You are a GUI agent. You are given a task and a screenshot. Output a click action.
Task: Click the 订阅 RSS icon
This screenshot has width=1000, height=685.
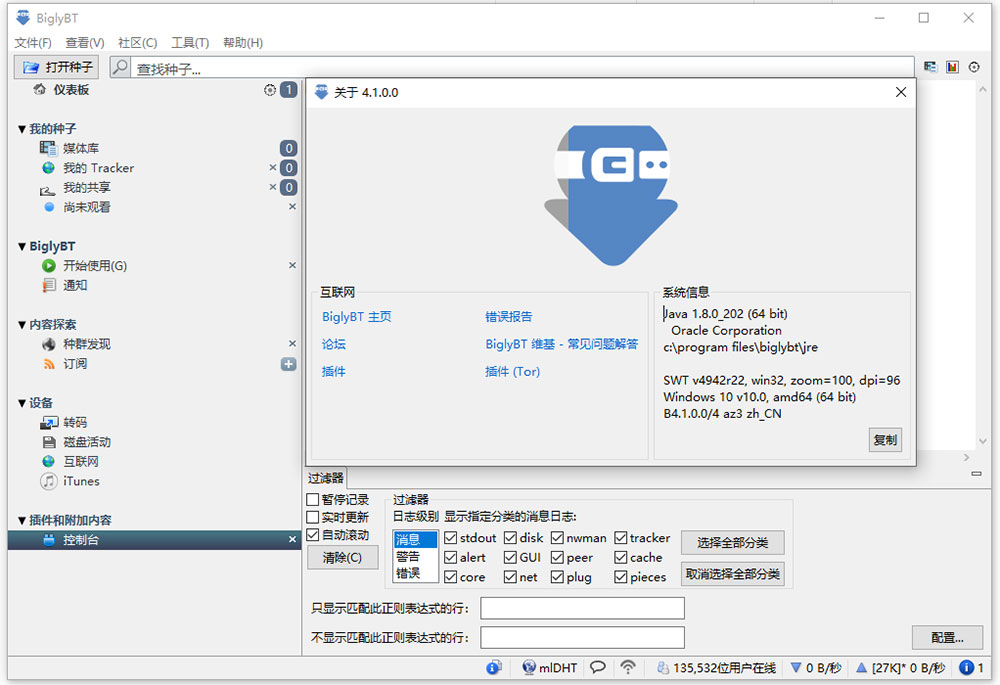(x=48, y=364)
